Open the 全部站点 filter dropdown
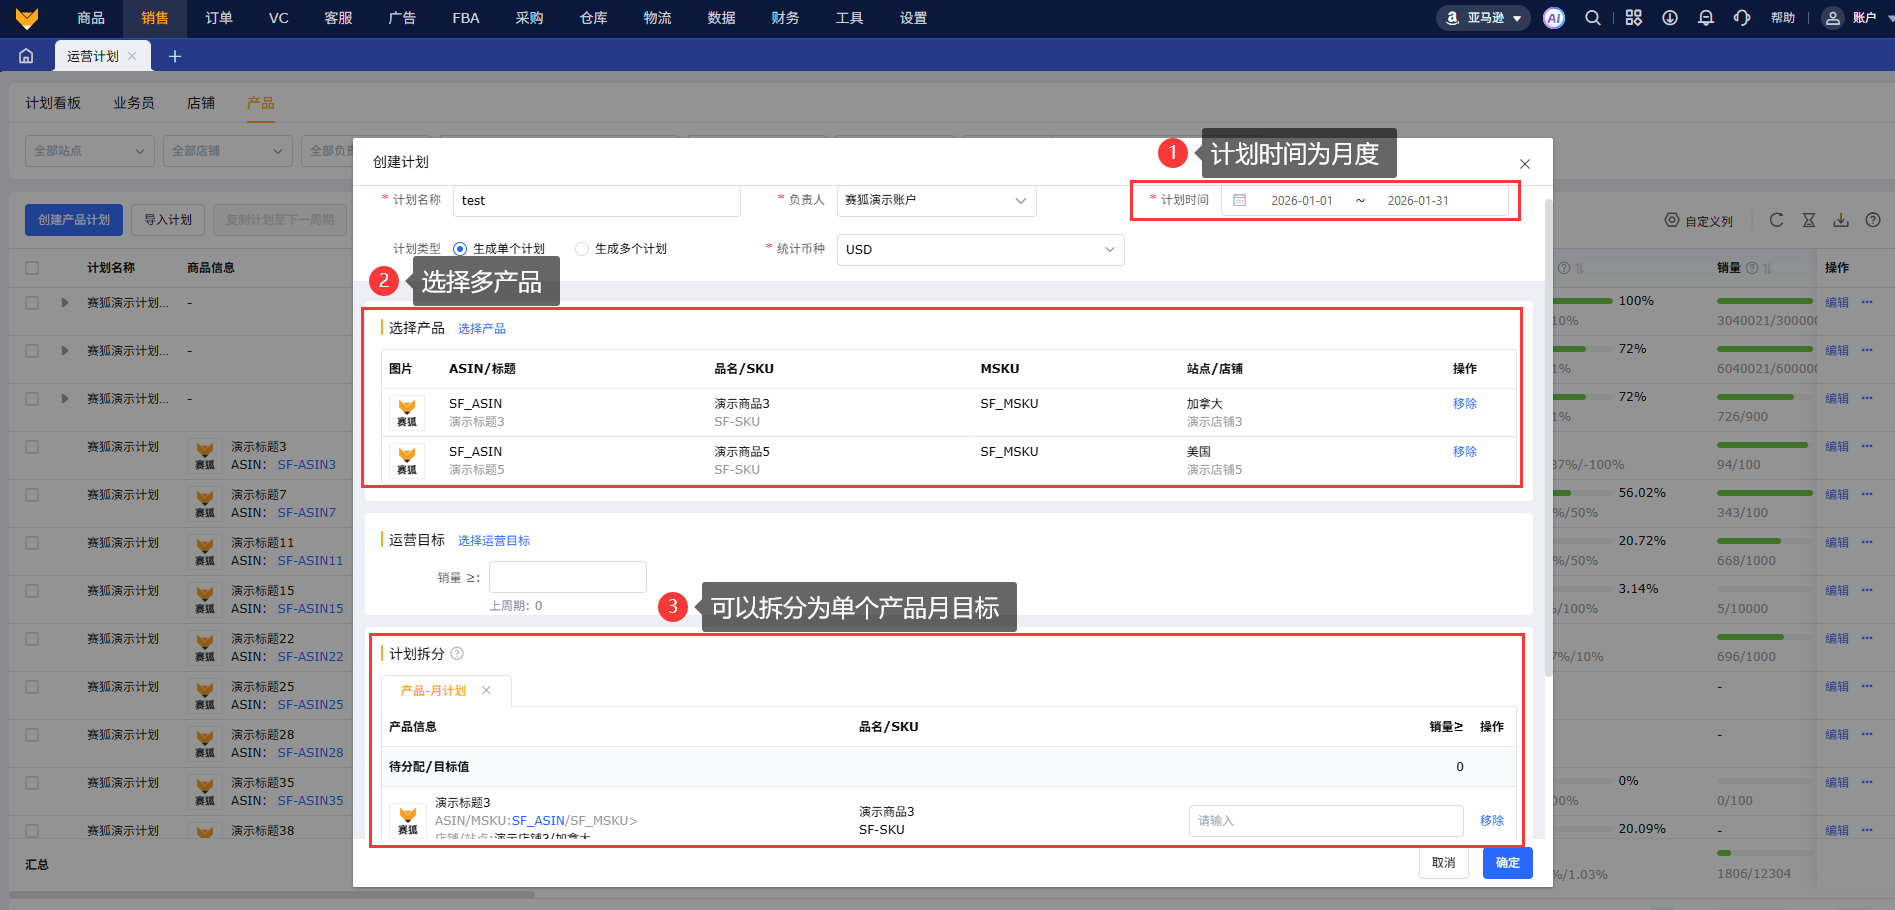Viewport: 1895px width, 910px height. coord(89,151)
